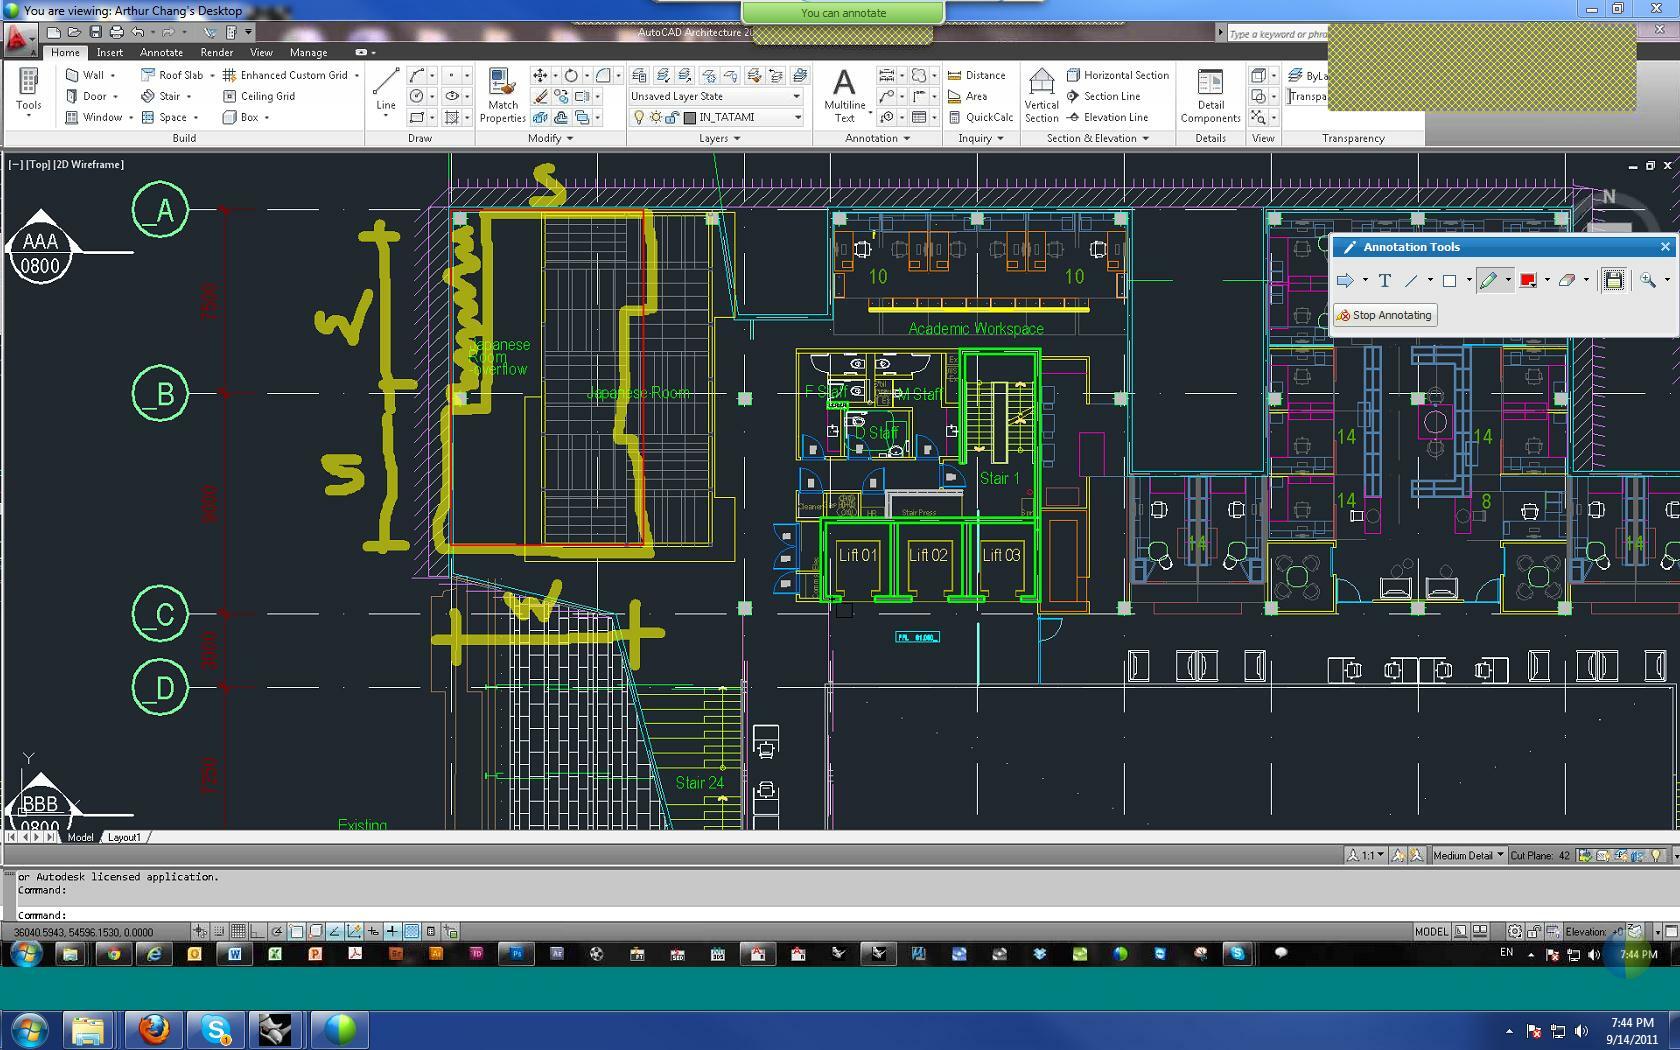The image size is (1680, 1050).
Task: Select the arrow annotation tool
Action: [1345, 281]
